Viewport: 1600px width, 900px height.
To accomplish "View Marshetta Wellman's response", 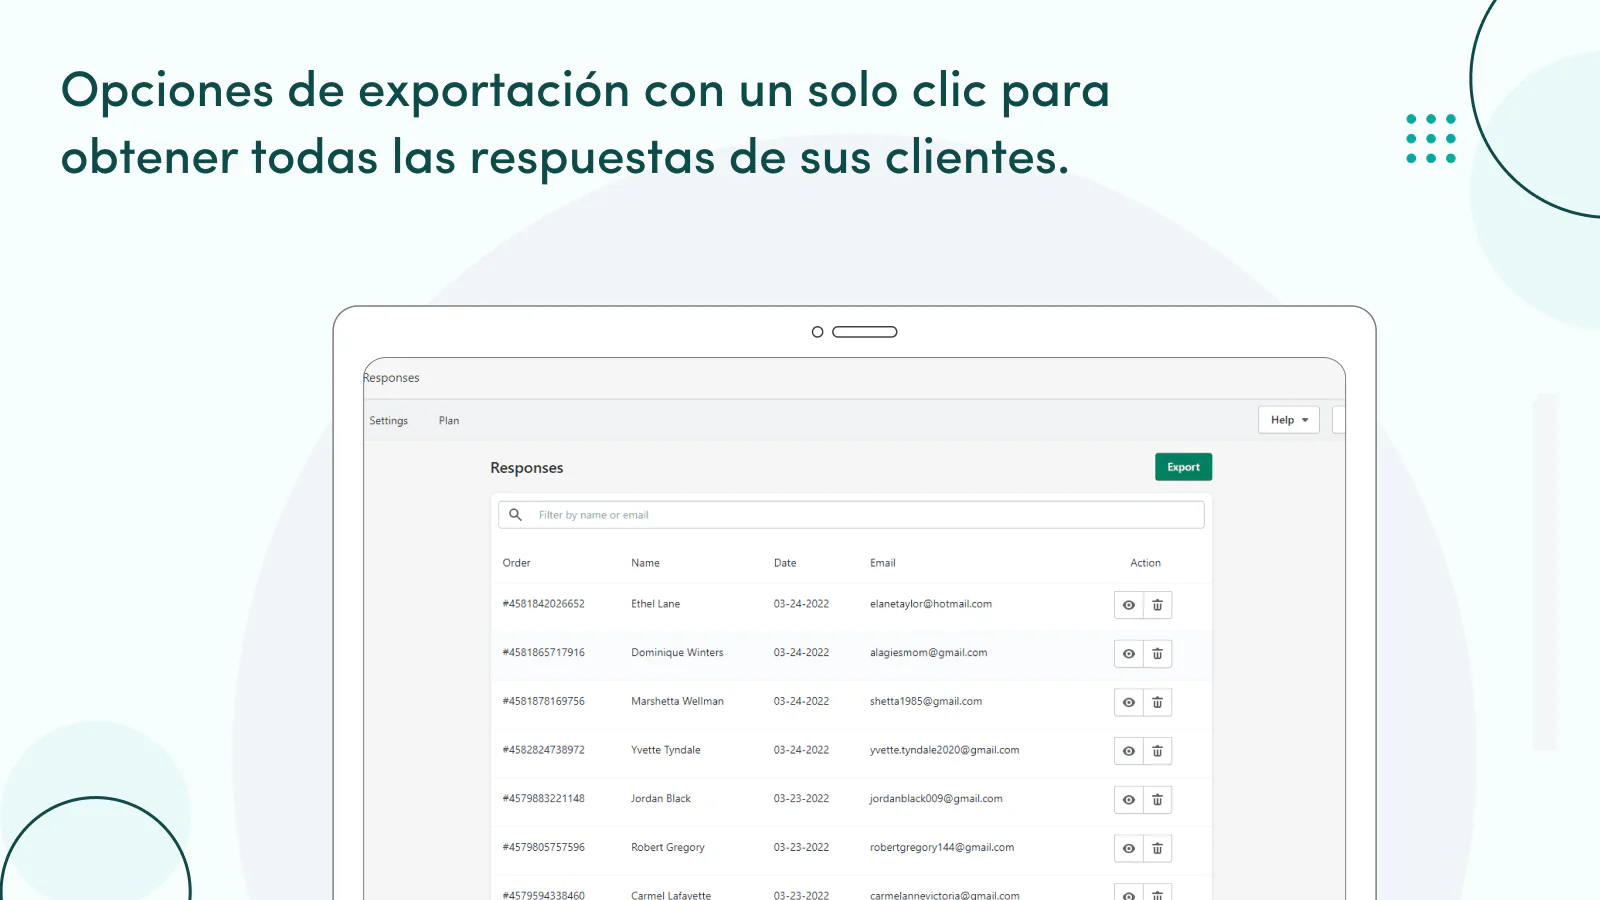I will pos(1129,703).
